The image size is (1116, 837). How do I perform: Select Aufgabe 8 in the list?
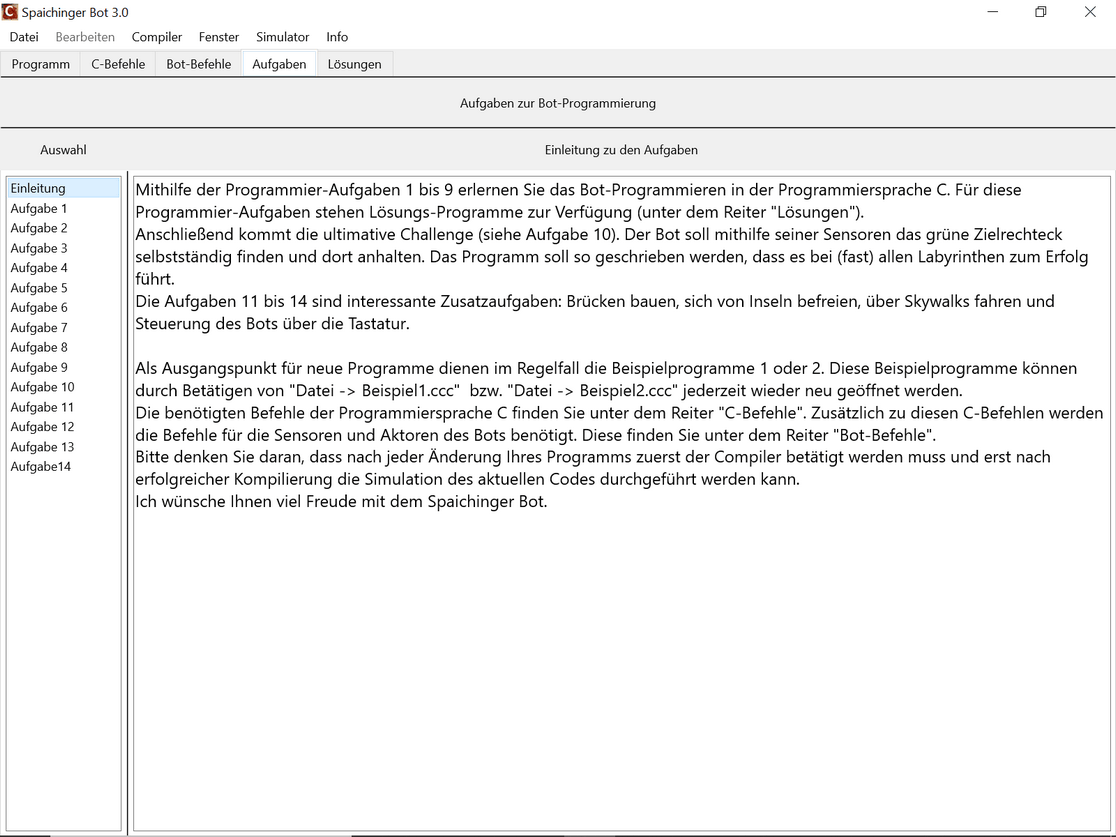tap(64, 347)
